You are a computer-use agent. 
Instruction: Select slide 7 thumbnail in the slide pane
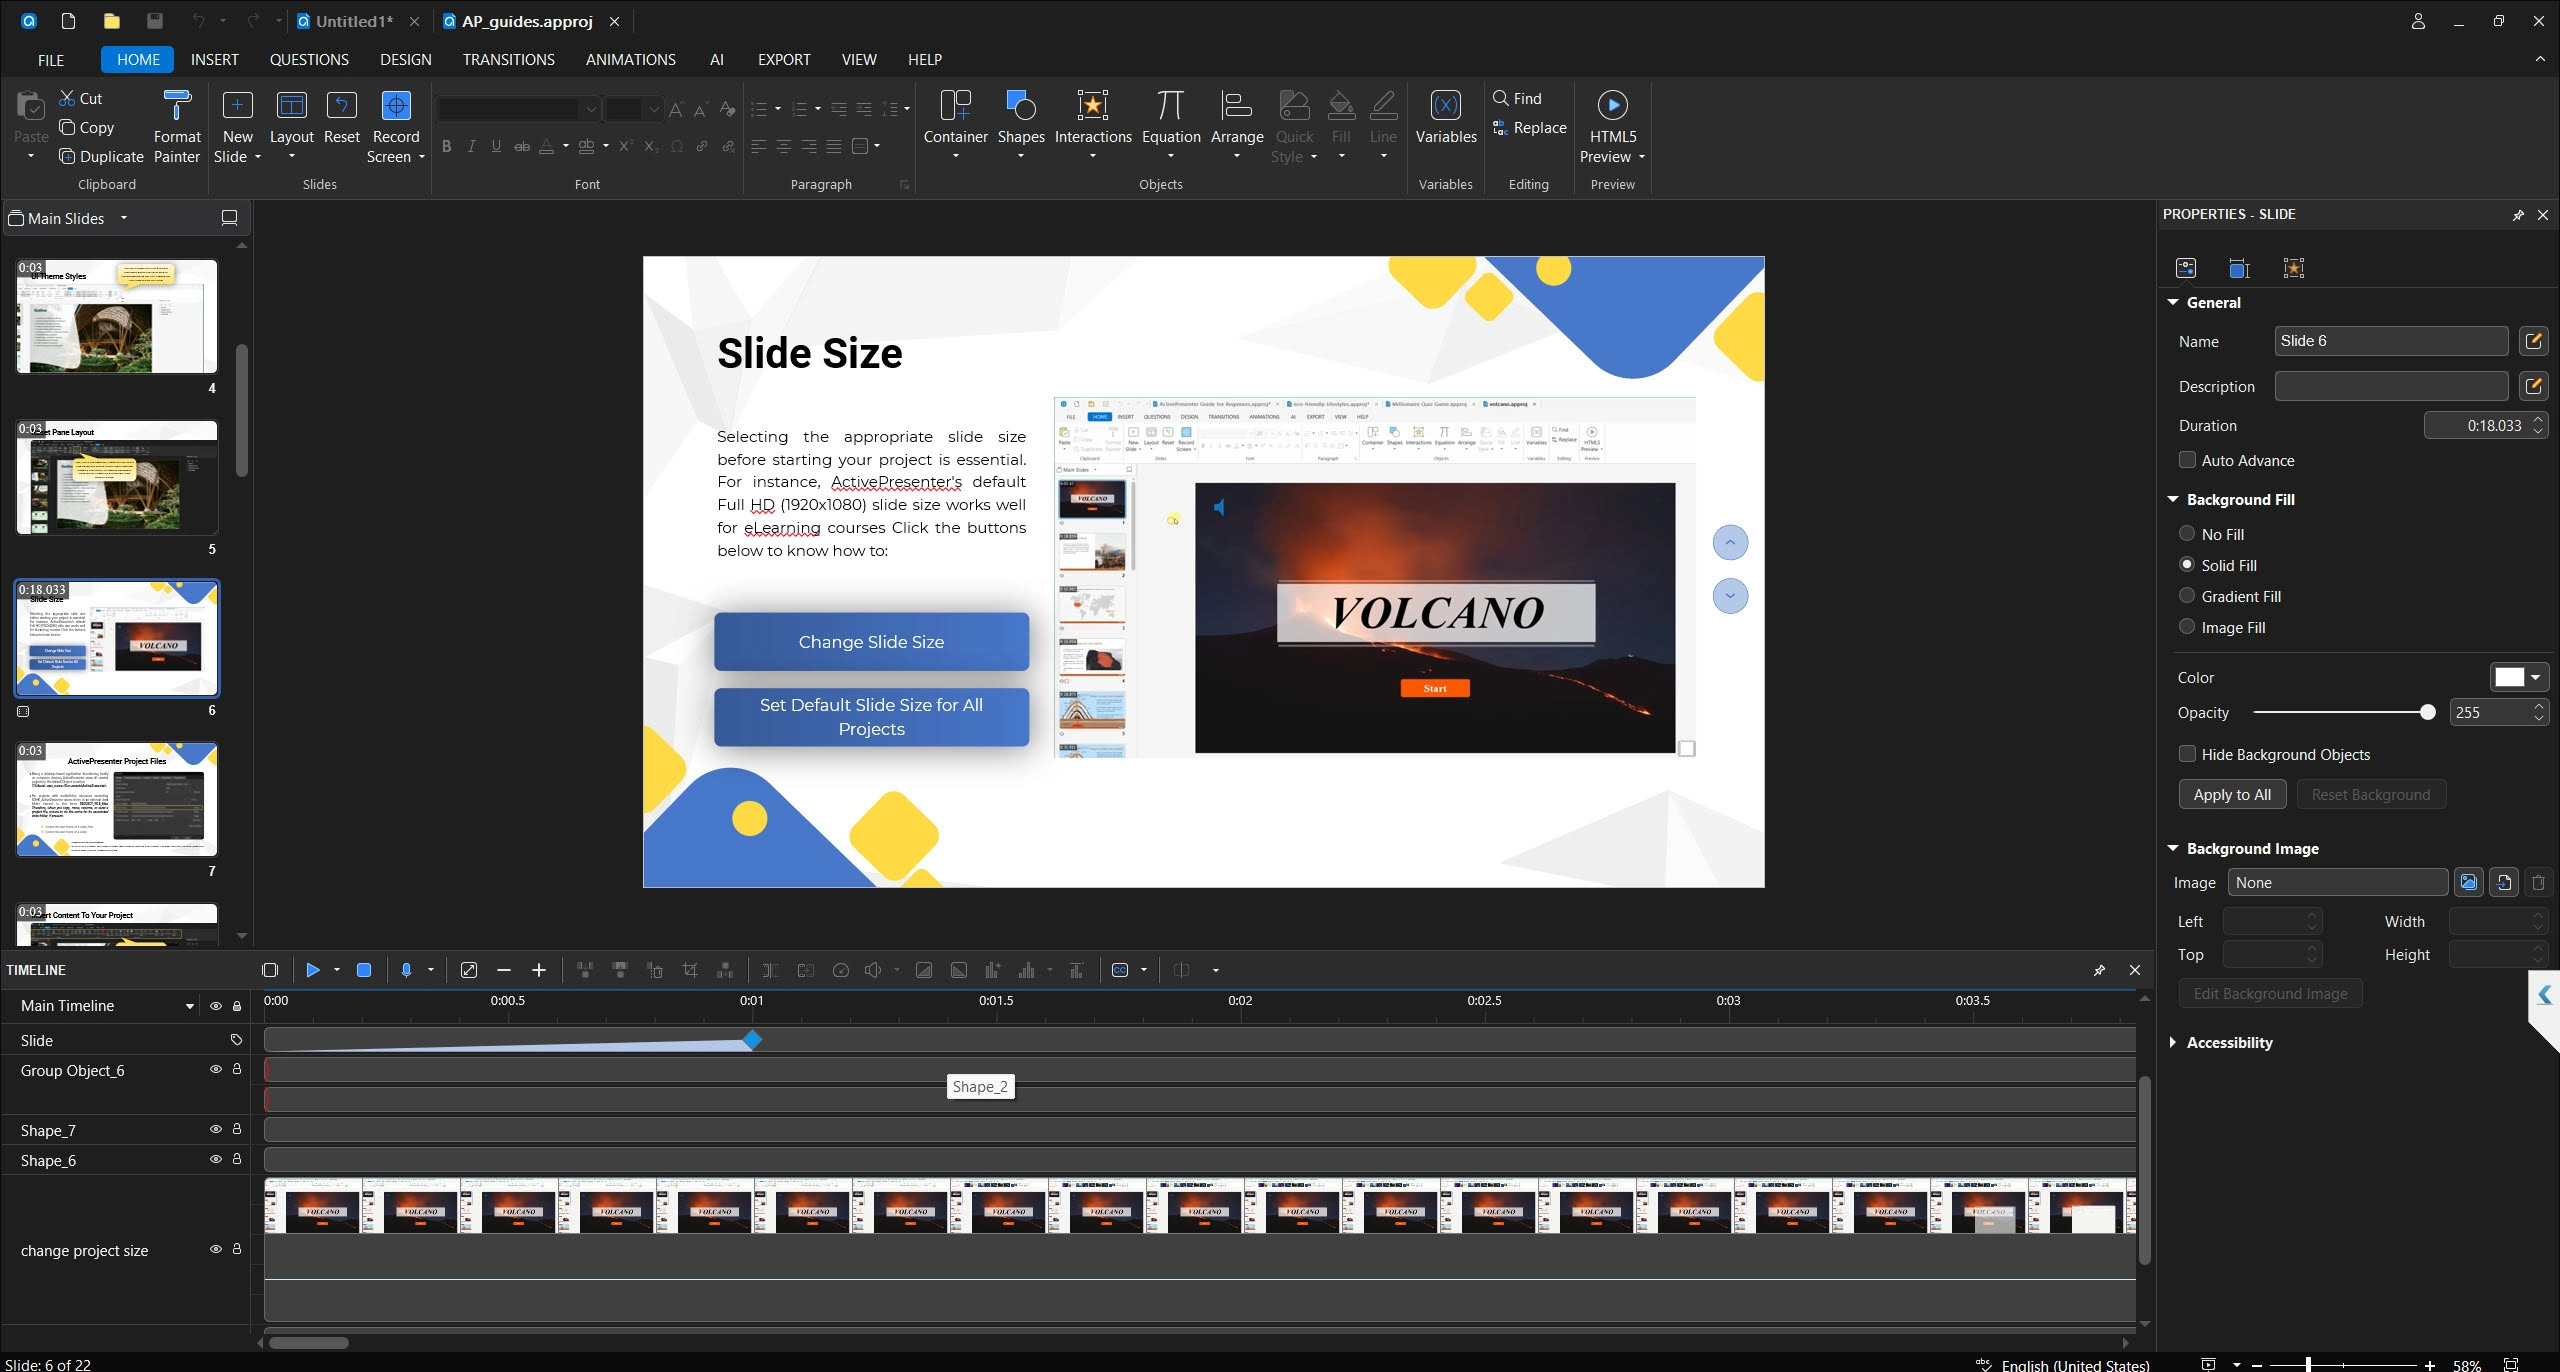[x=115, y=799]
